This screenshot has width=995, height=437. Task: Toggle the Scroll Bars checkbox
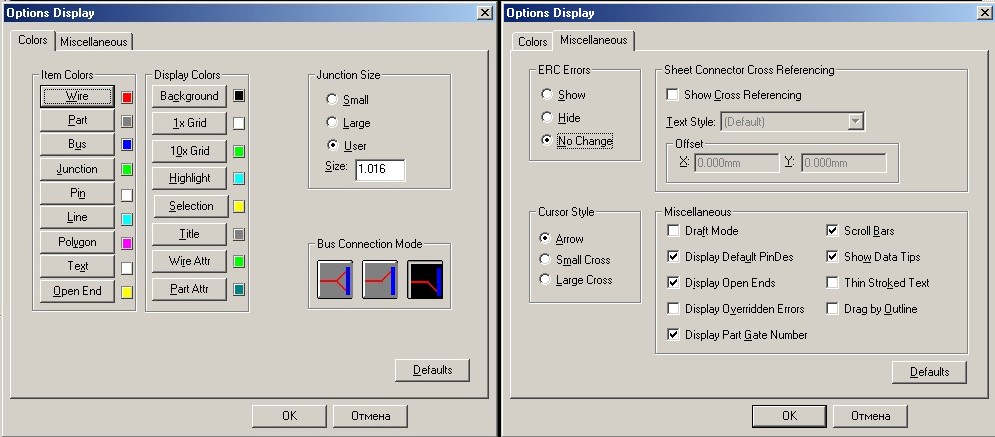point(833,231)
